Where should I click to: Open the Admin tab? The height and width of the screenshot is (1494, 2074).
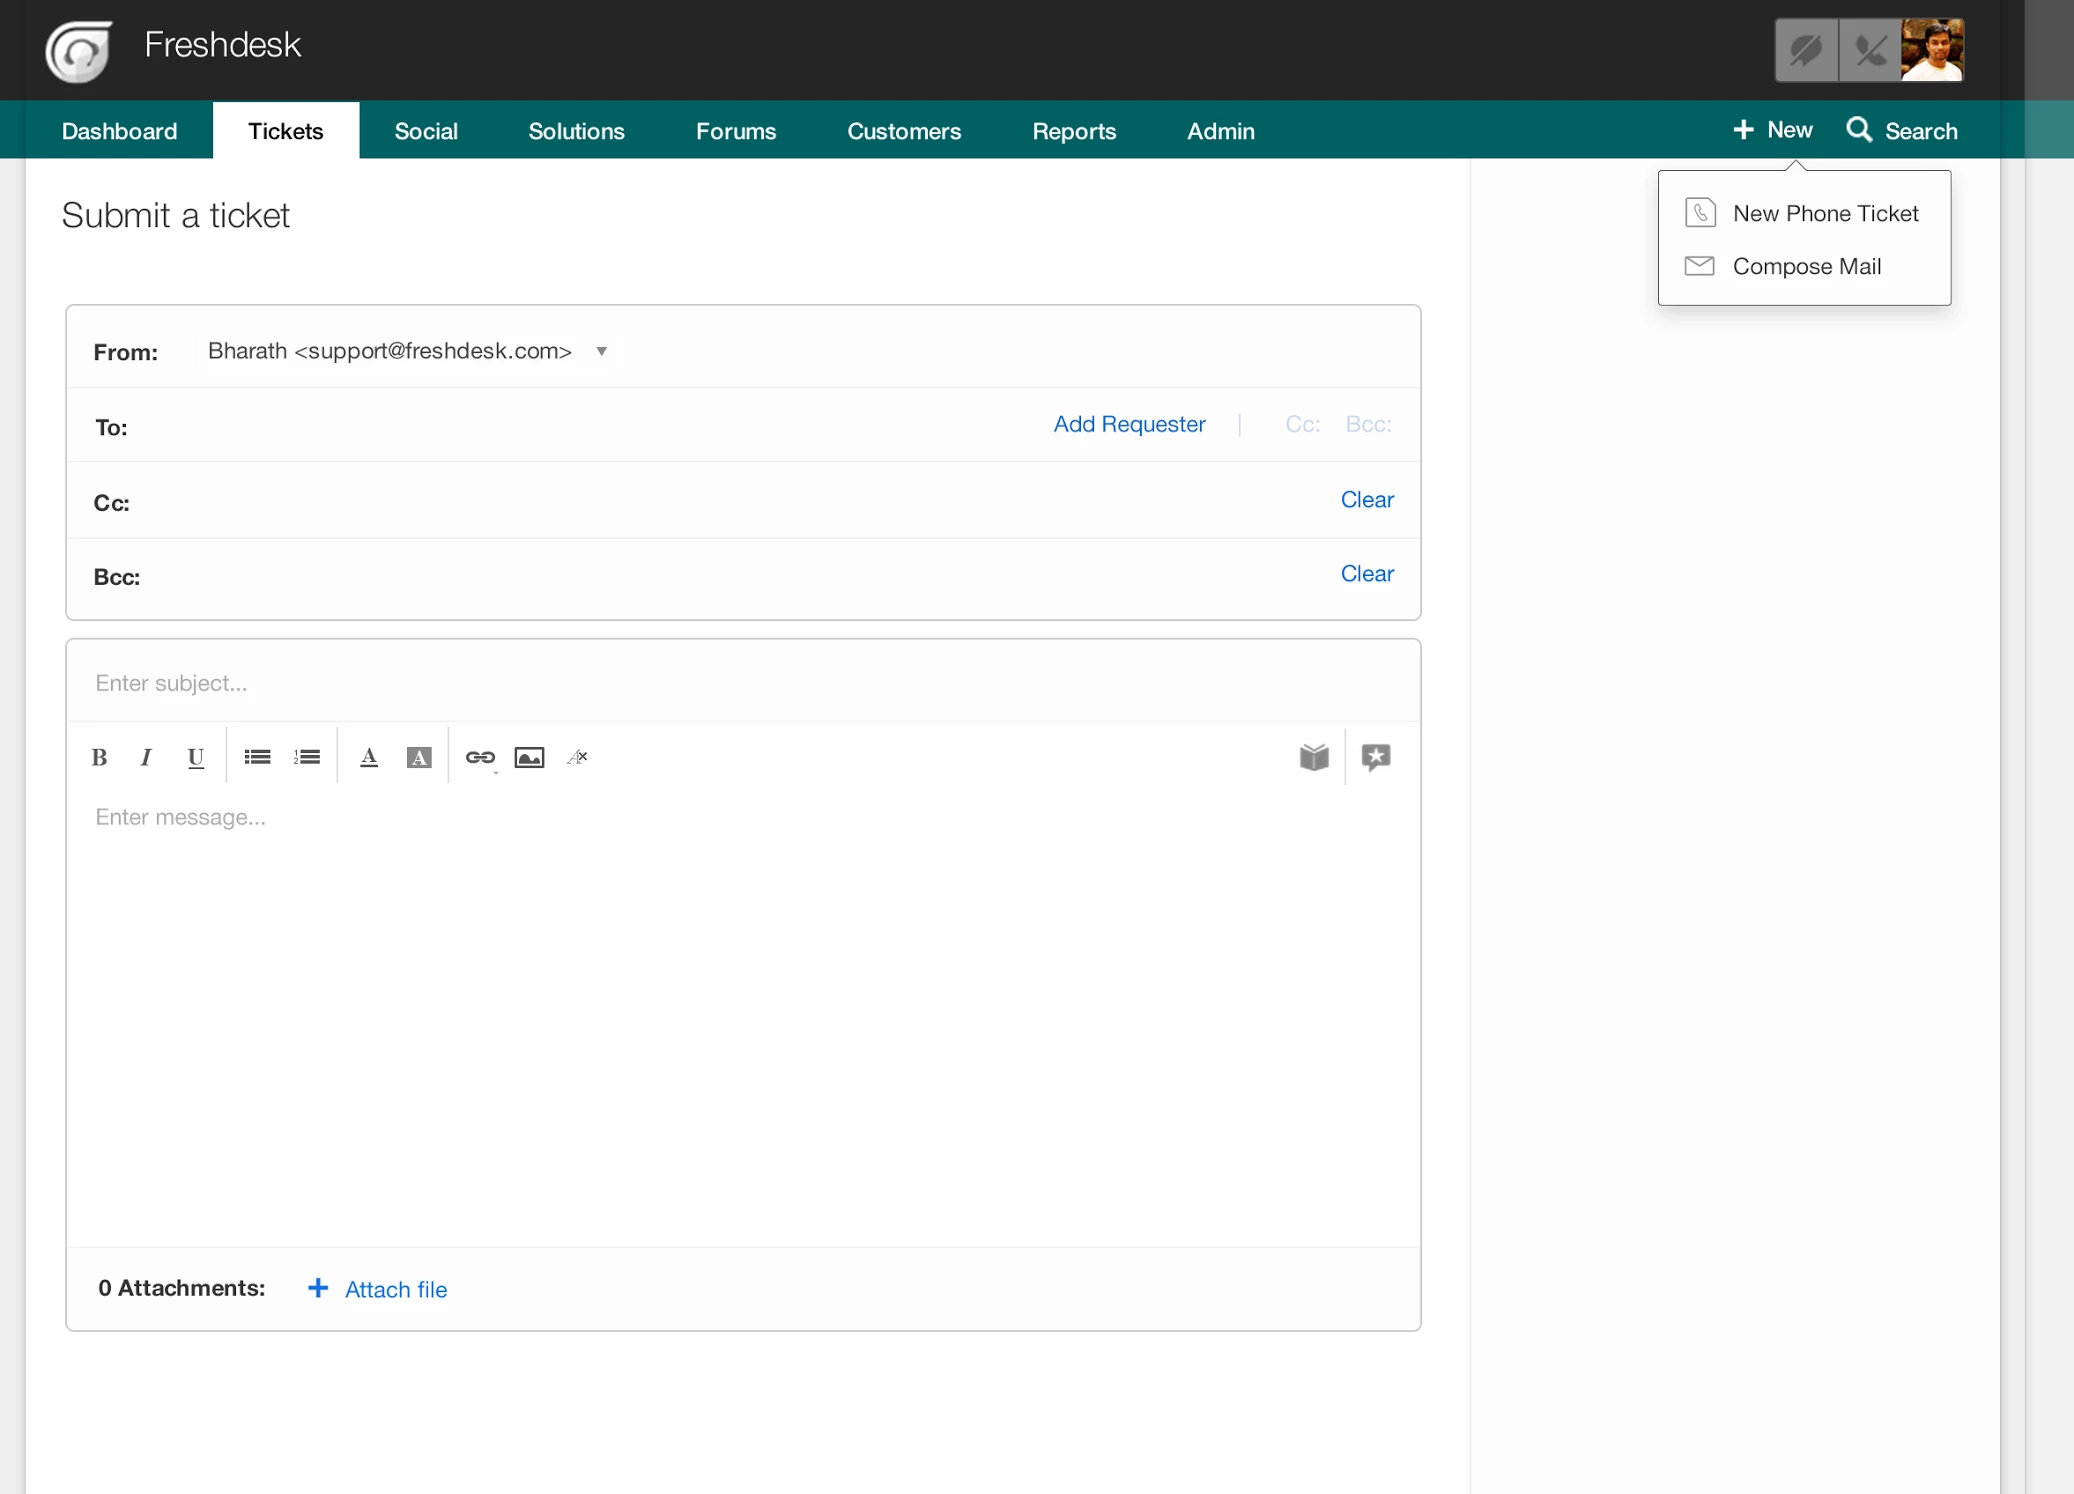(x=1221, y=131)
